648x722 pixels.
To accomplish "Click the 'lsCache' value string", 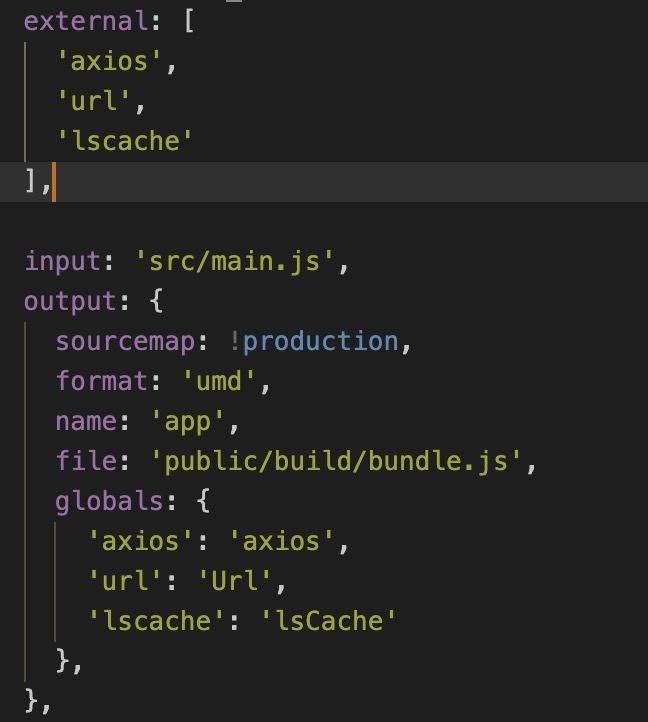I will [x=328, y=620].
